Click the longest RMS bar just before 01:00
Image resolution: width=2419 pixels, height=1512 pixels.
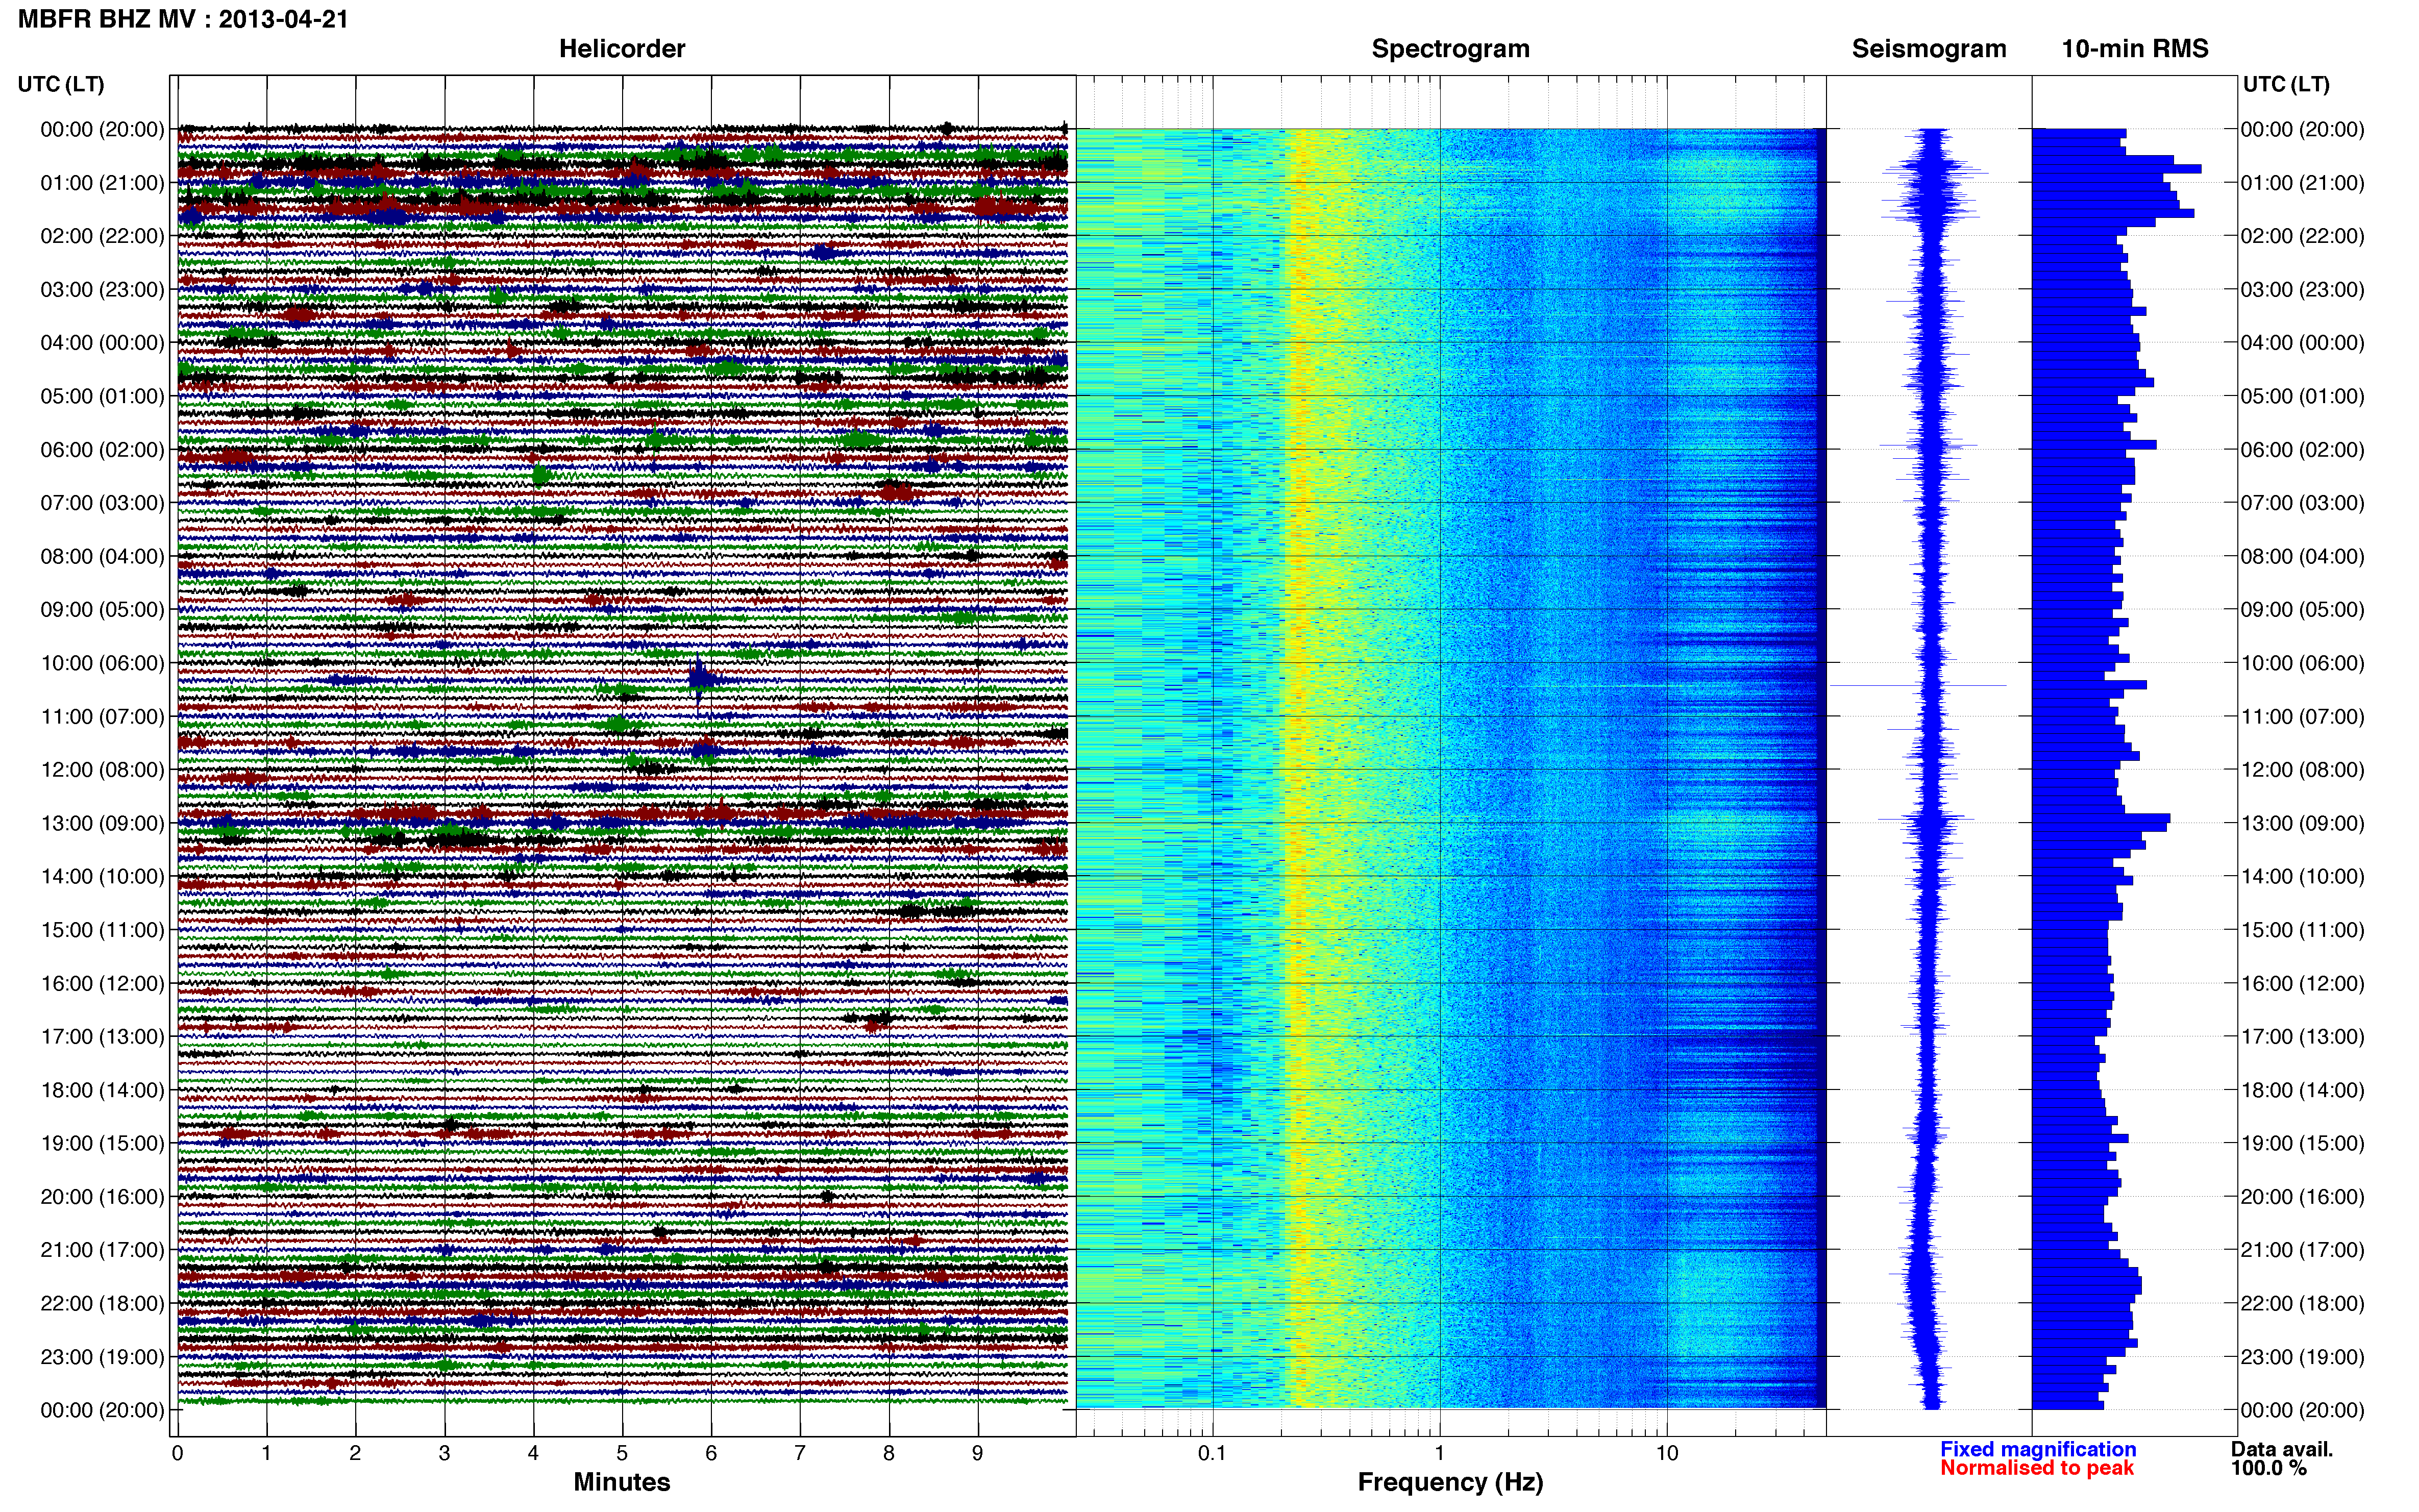coord(2117,169)
